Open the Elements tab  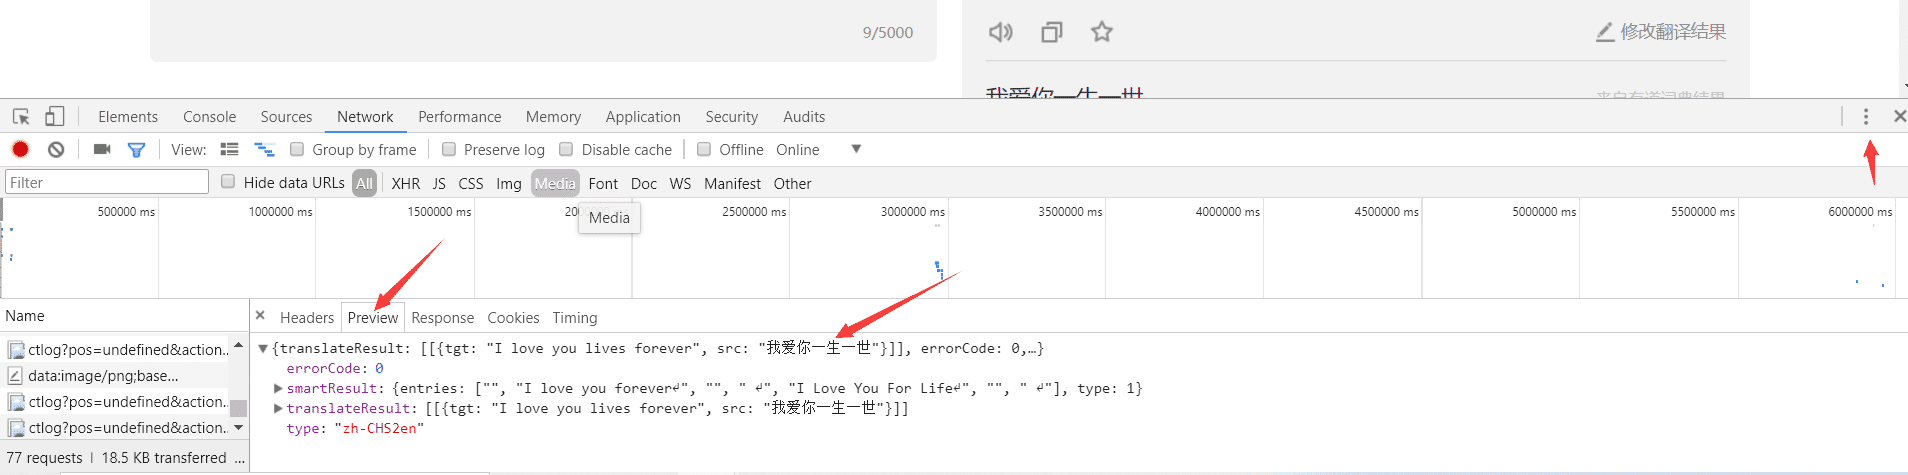click(128, 117)
